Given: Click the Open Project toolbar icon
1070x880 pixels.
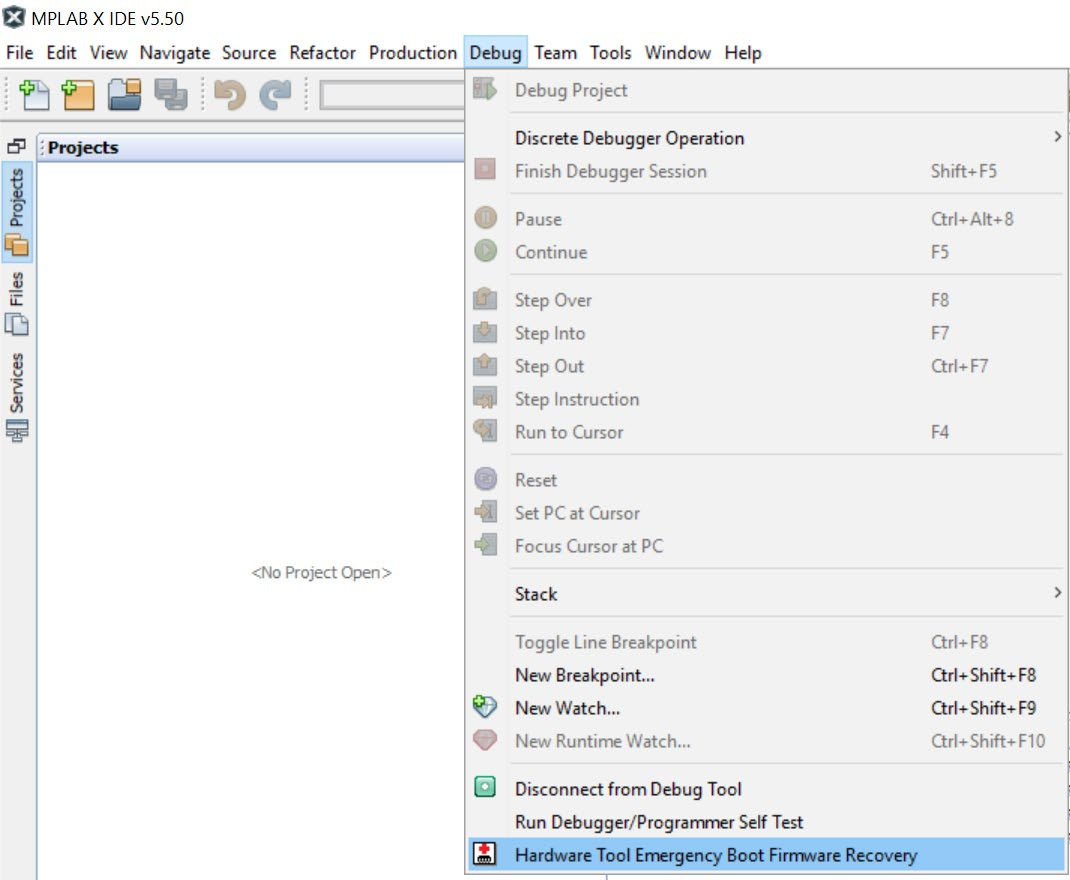Looking at the screenshot, I should 125,95.
